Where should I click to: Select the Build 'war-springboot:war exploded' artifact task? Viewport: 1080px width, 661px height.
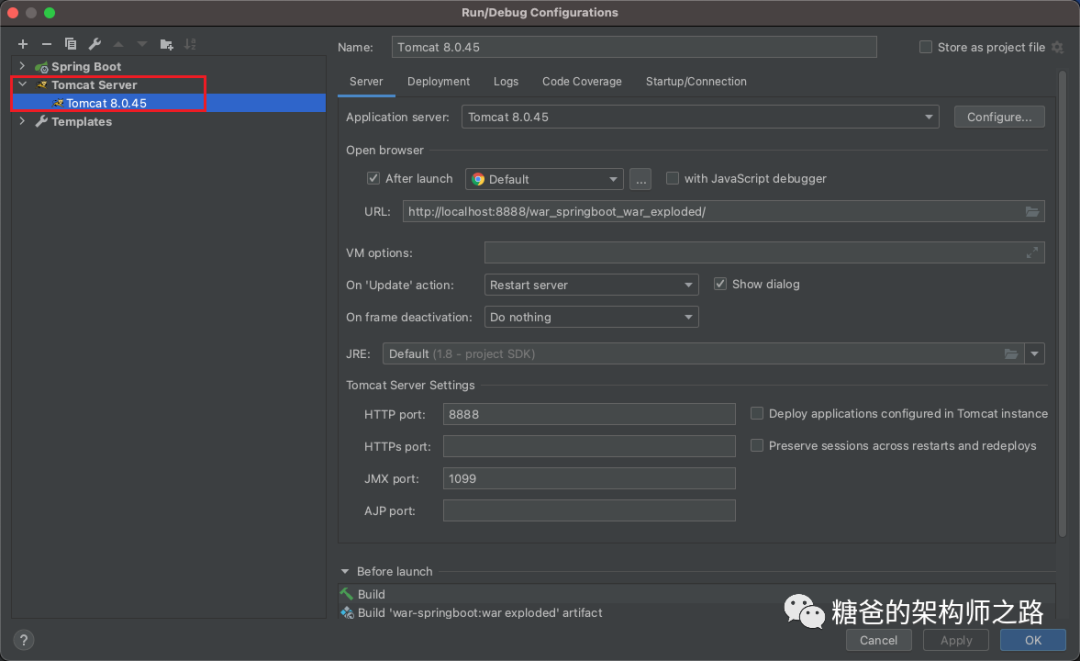696,613
